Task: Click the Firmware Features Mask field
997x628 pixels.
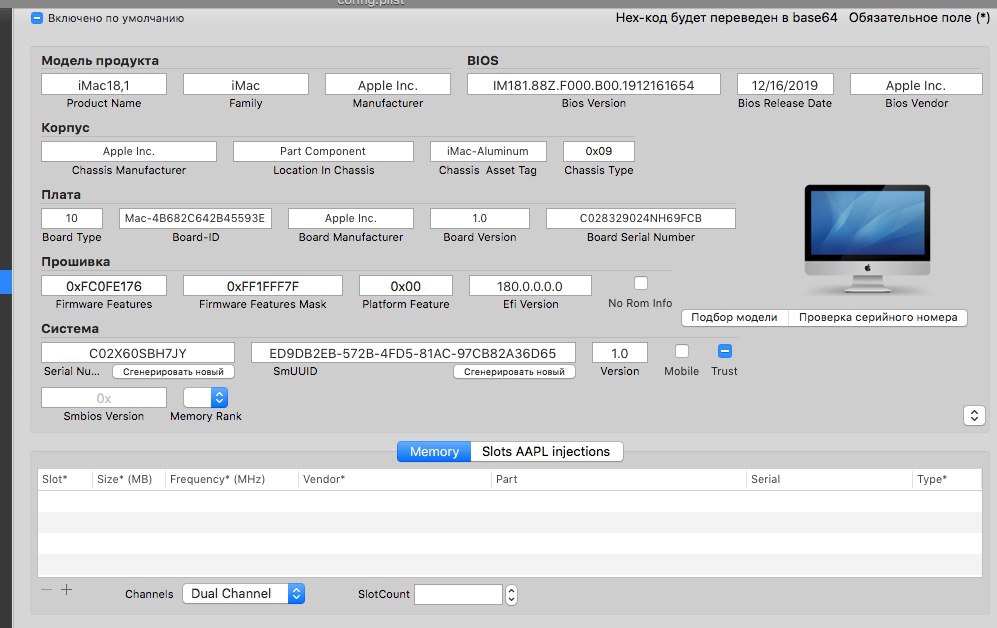Action: click(263, 286)
